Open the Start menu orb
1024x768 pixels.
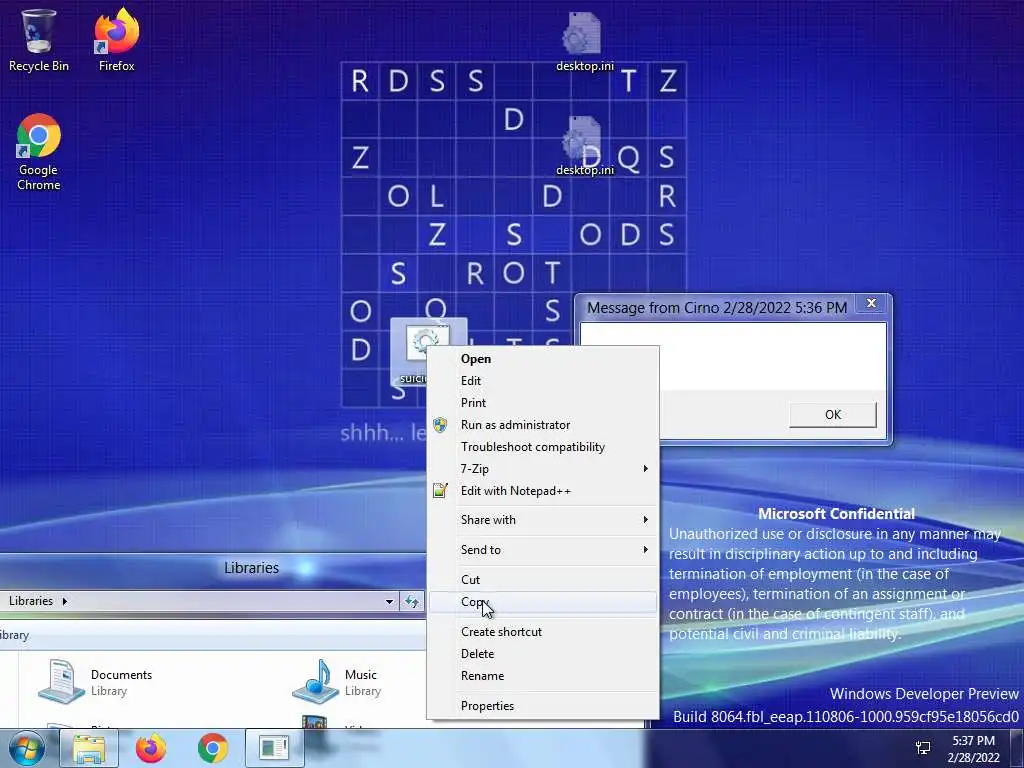pyautogui.click(x=26, y=748)
